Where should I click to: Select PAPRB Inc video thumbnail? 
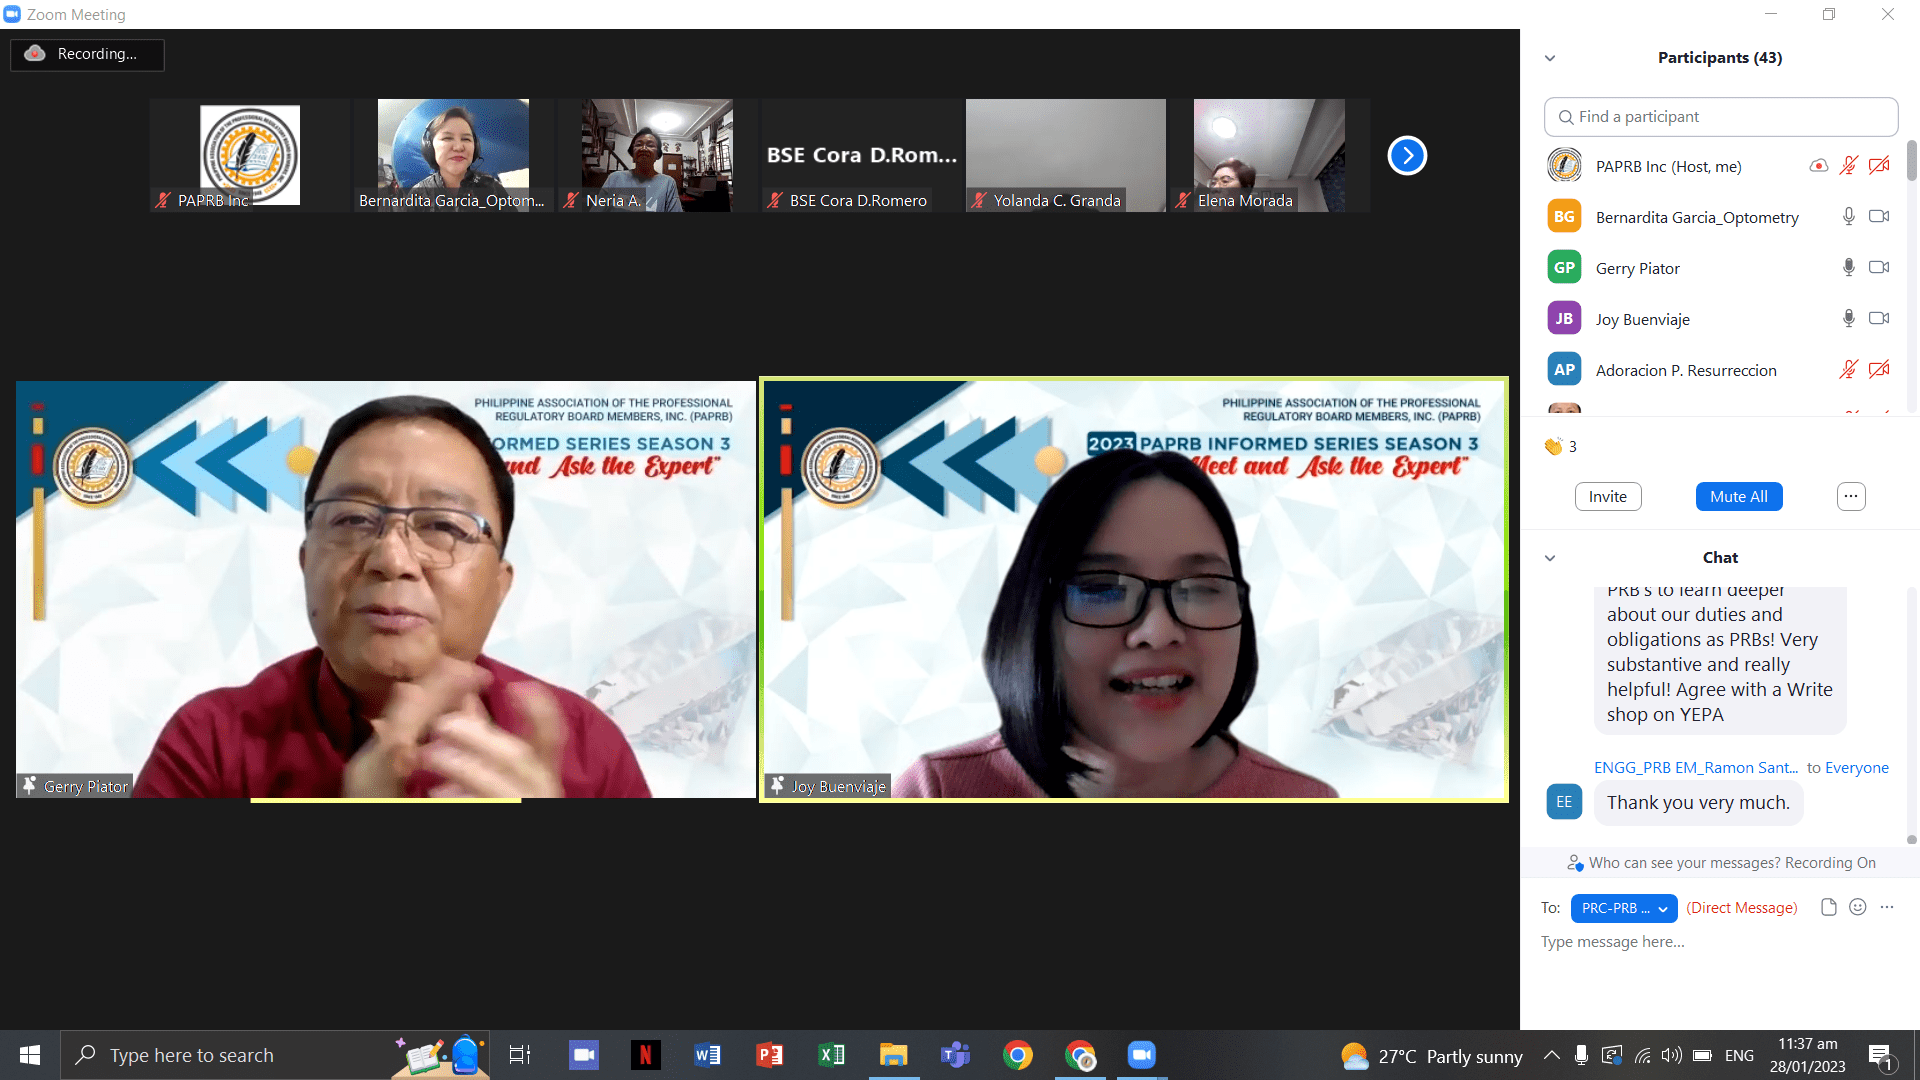click(250, 155)
